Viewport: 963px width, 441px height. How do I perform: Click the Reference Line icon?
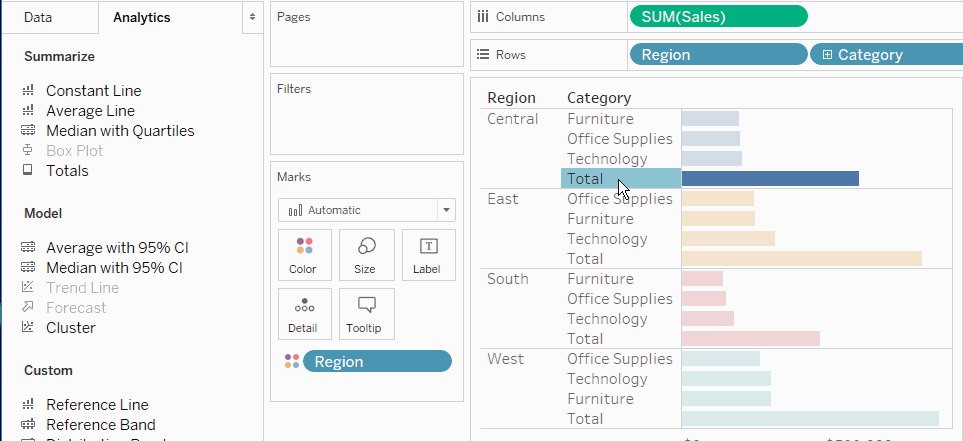click(x=28, y=405)
